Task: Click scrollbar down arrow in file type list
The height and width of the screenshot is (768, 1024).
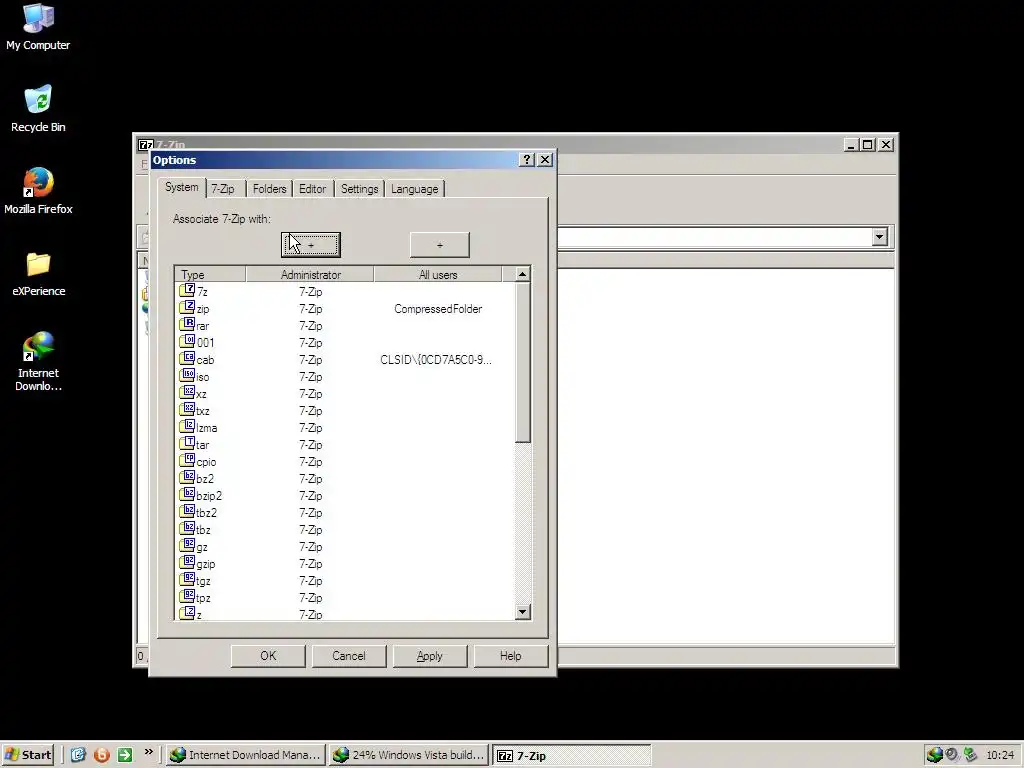Action: tap(522, 612)
